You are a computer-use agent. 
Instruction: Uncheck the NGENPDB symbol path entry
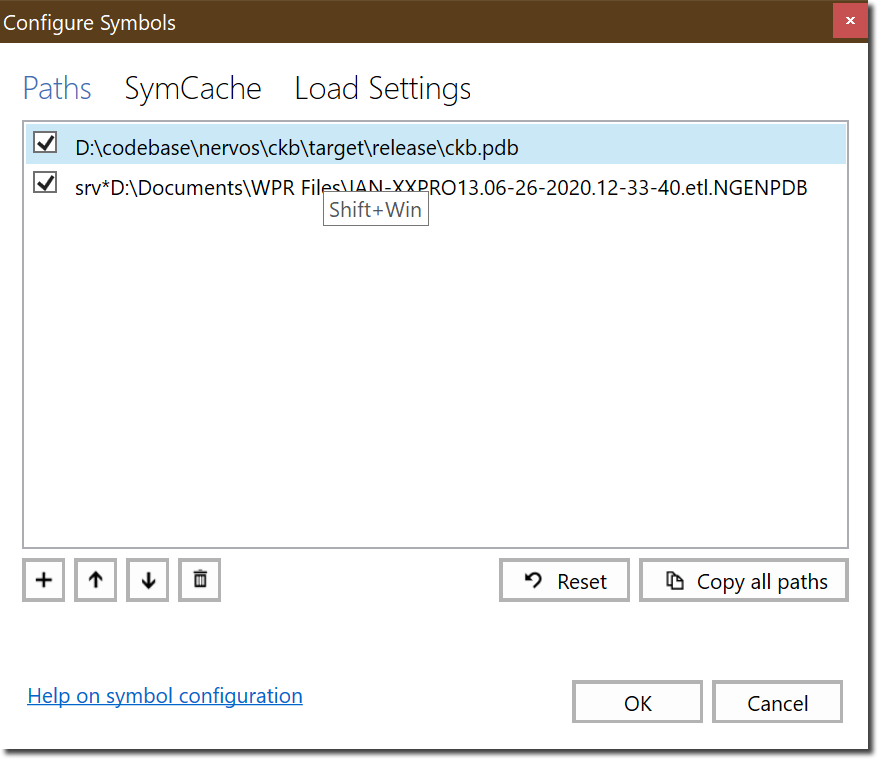pos(44,184)
